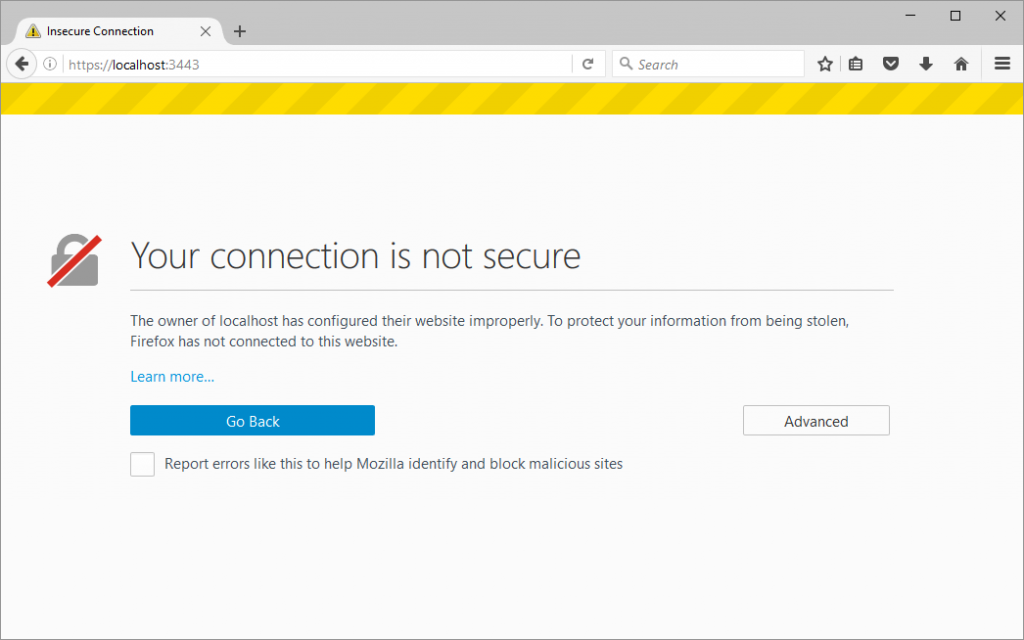
Task: Bookmark this page with star icon
Action: tap(825, 64)
